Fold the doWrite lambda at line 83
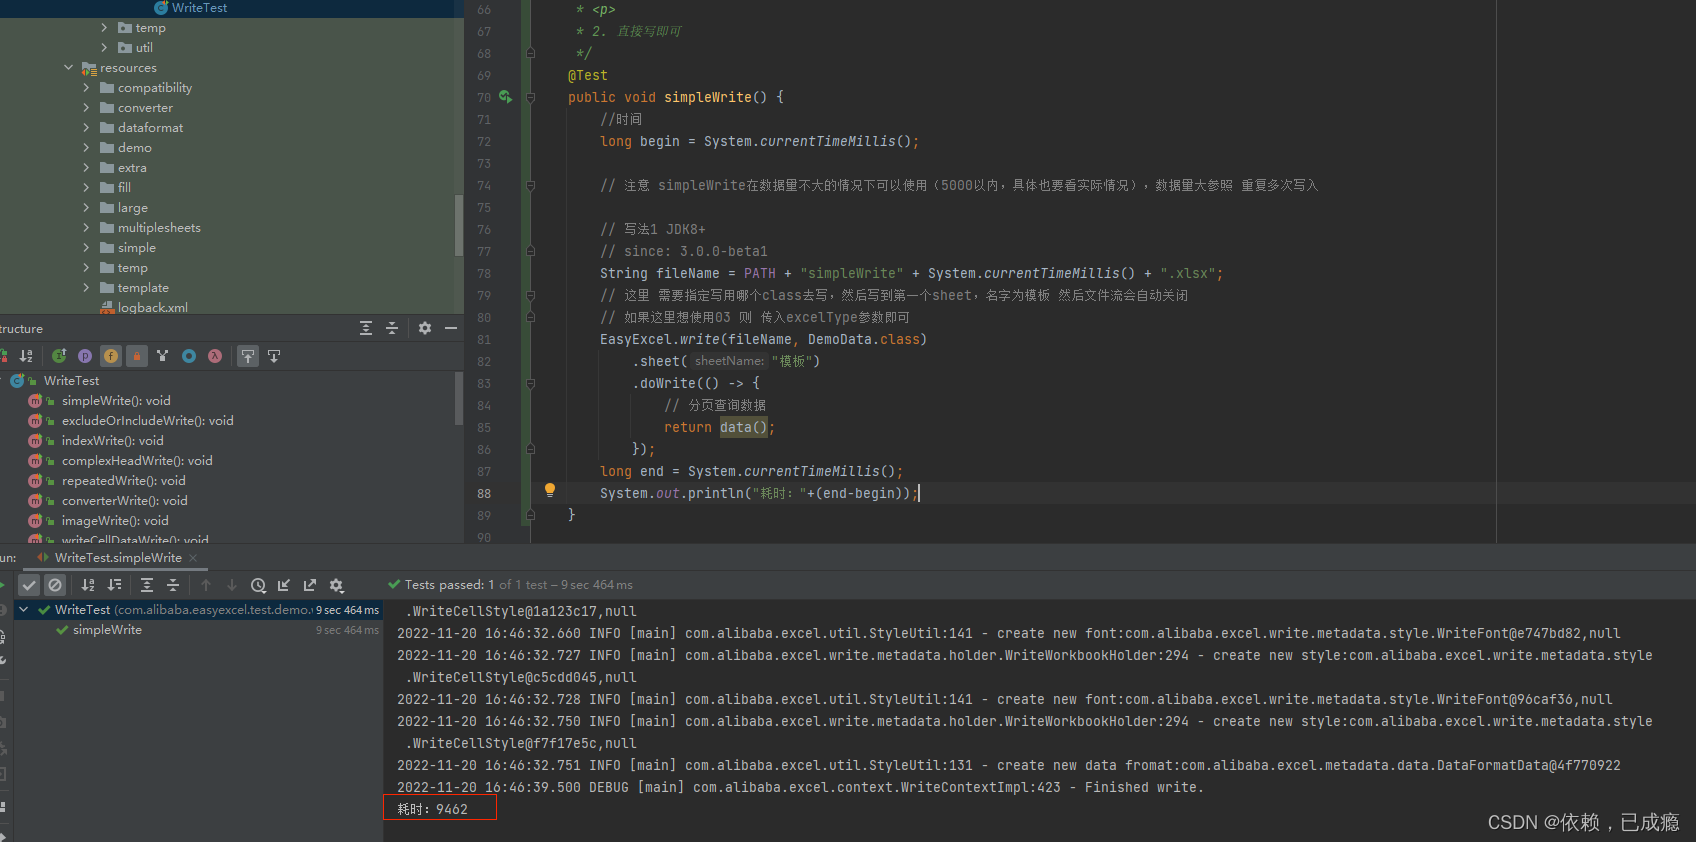1696x842 pixels. (x=530, y=383)
